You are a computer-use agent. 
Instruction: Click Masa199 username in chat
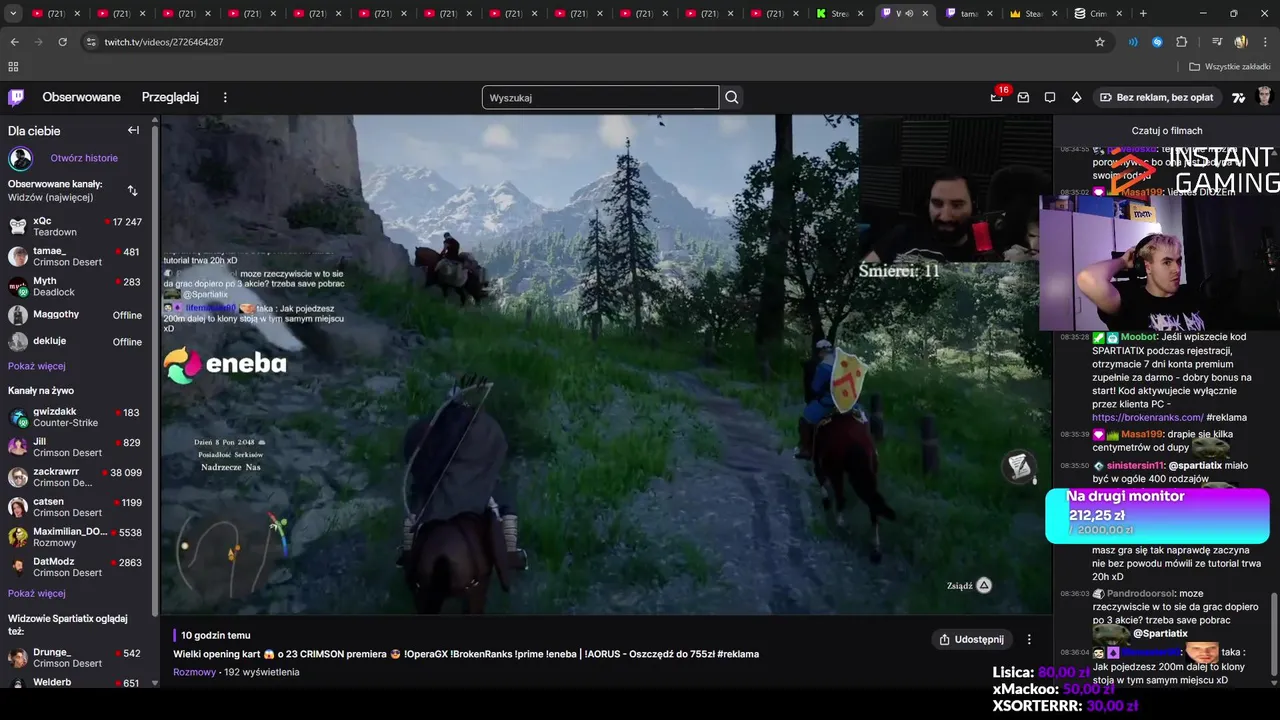(x=1141, y=434)
